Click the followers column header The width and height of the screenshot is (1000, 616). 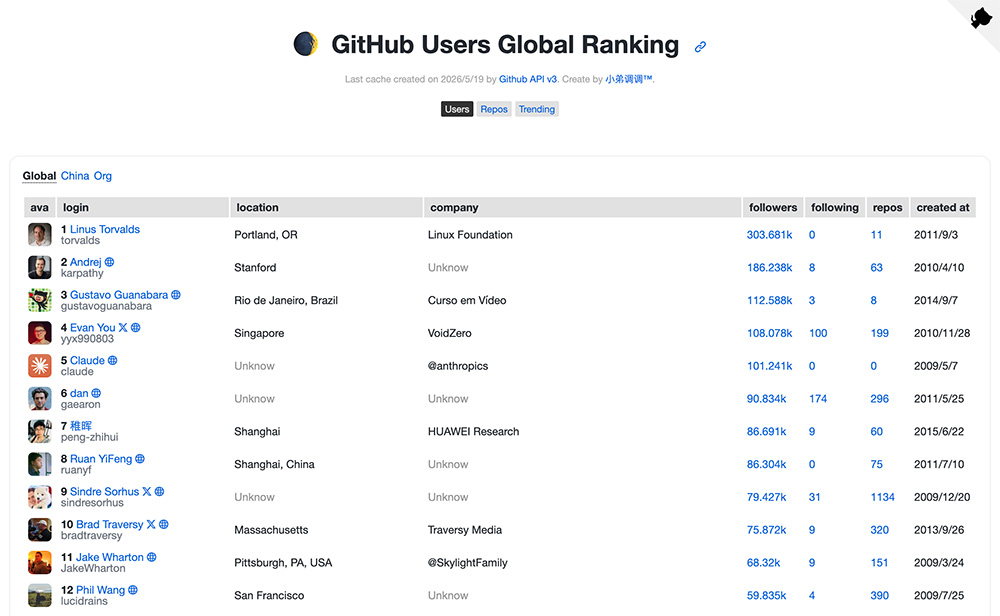tap(773, 207)
